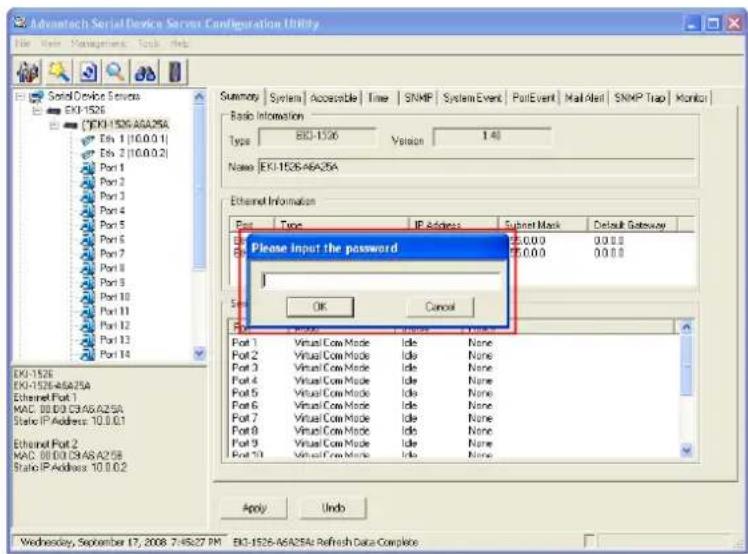
Task: Click the plain magnifying glass search icon
Action: (x=116, y=73)
